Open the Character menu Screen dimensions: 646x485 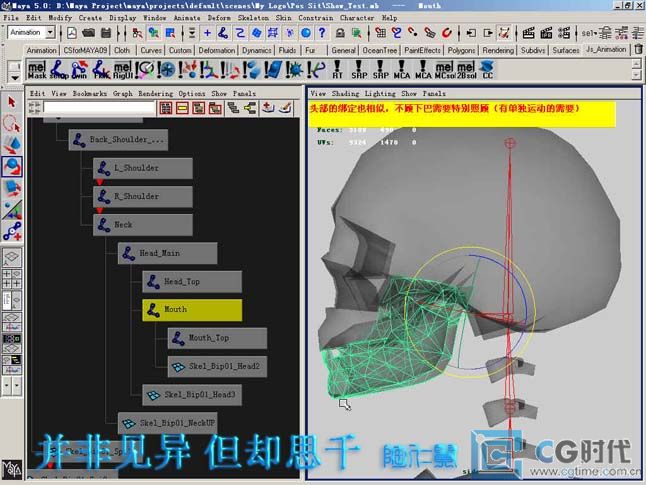click(357, 18)
